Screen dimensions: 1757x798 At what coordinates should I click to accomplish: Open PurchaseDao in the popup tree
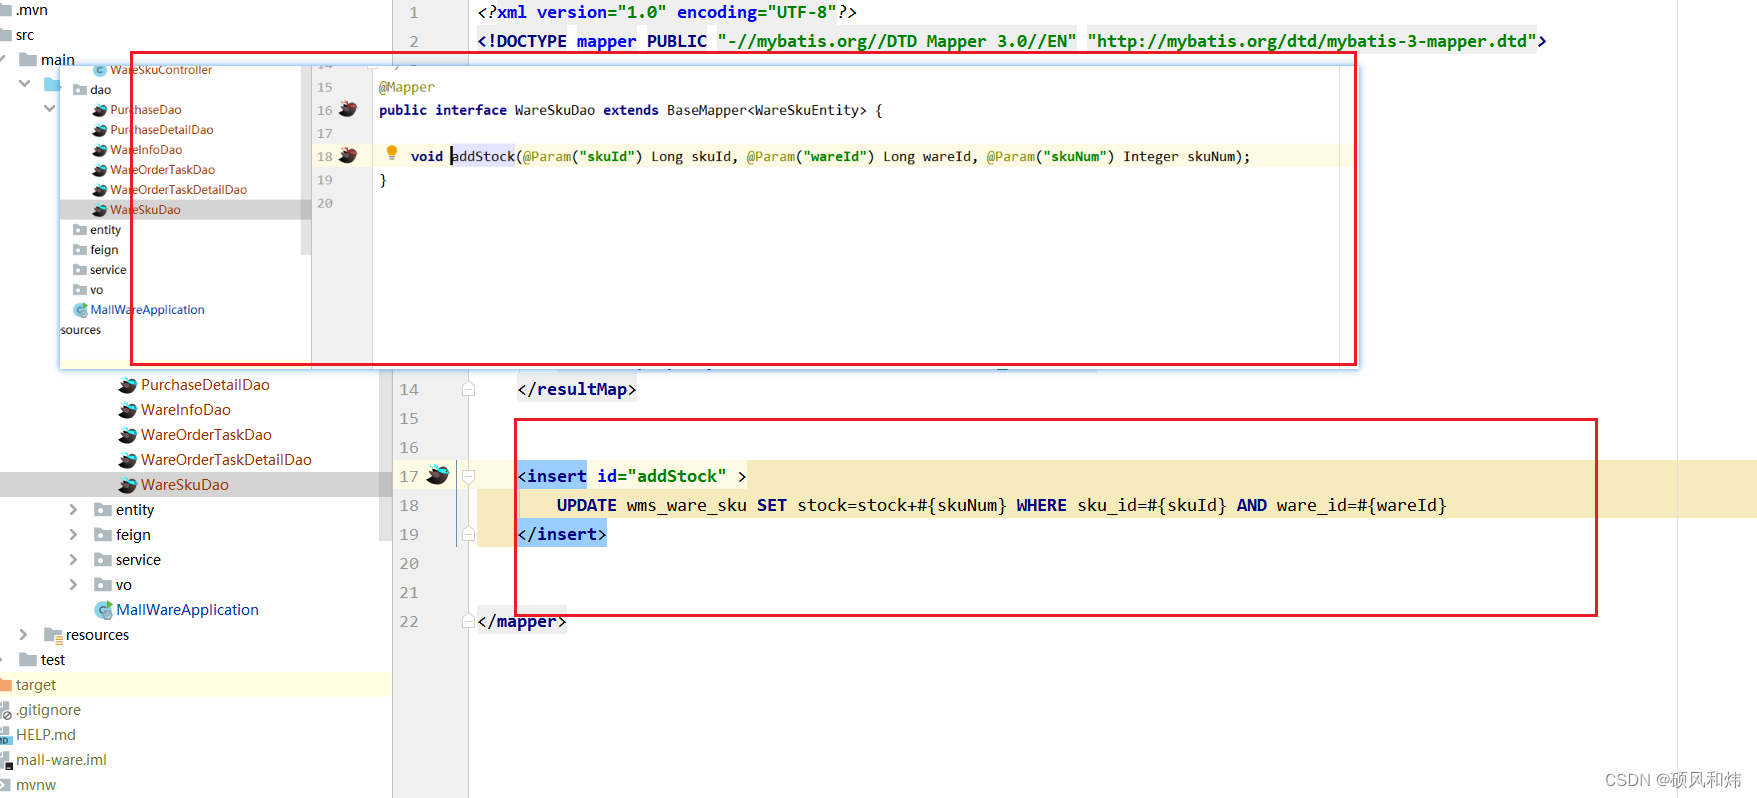[x=146, y=110]
